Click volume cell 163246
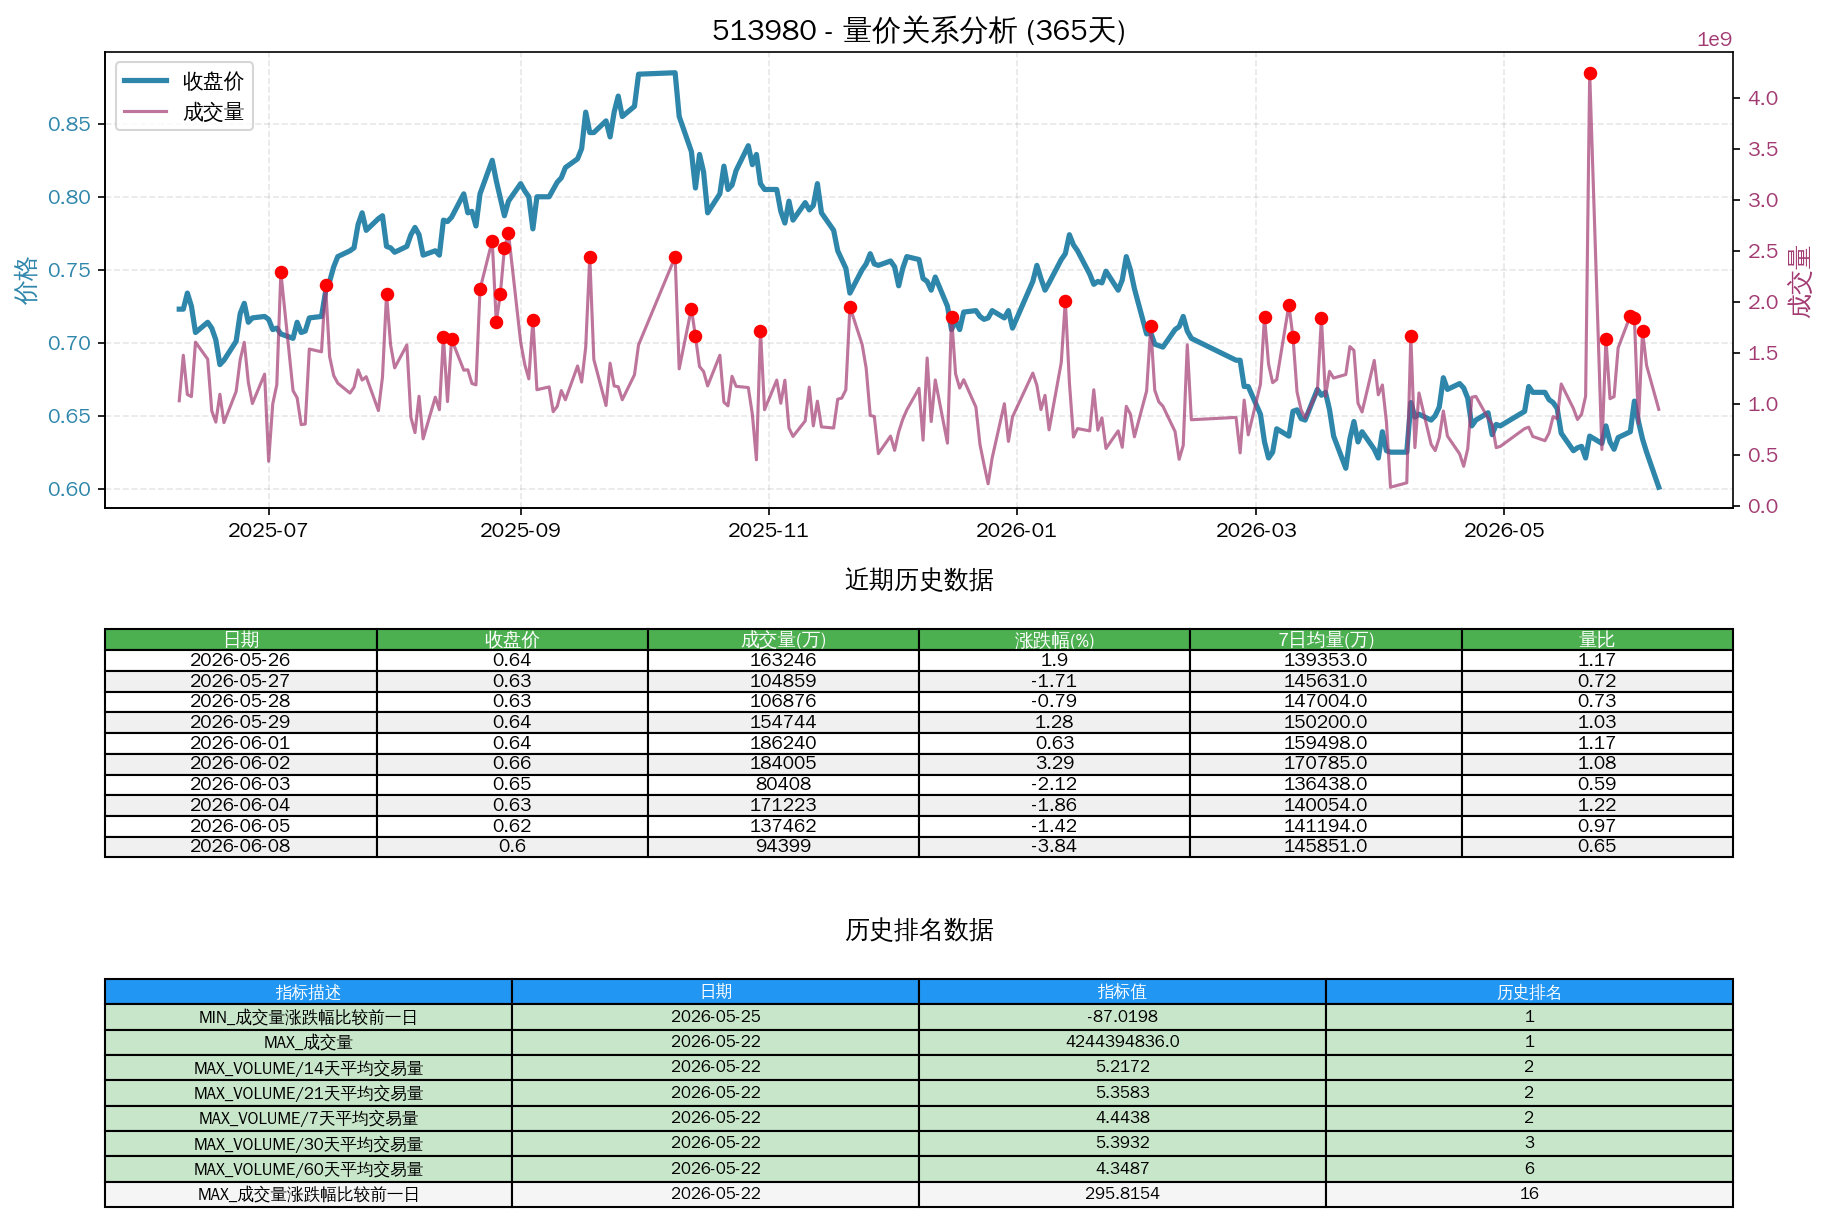 pyautogui.click(x=783, y=660)
